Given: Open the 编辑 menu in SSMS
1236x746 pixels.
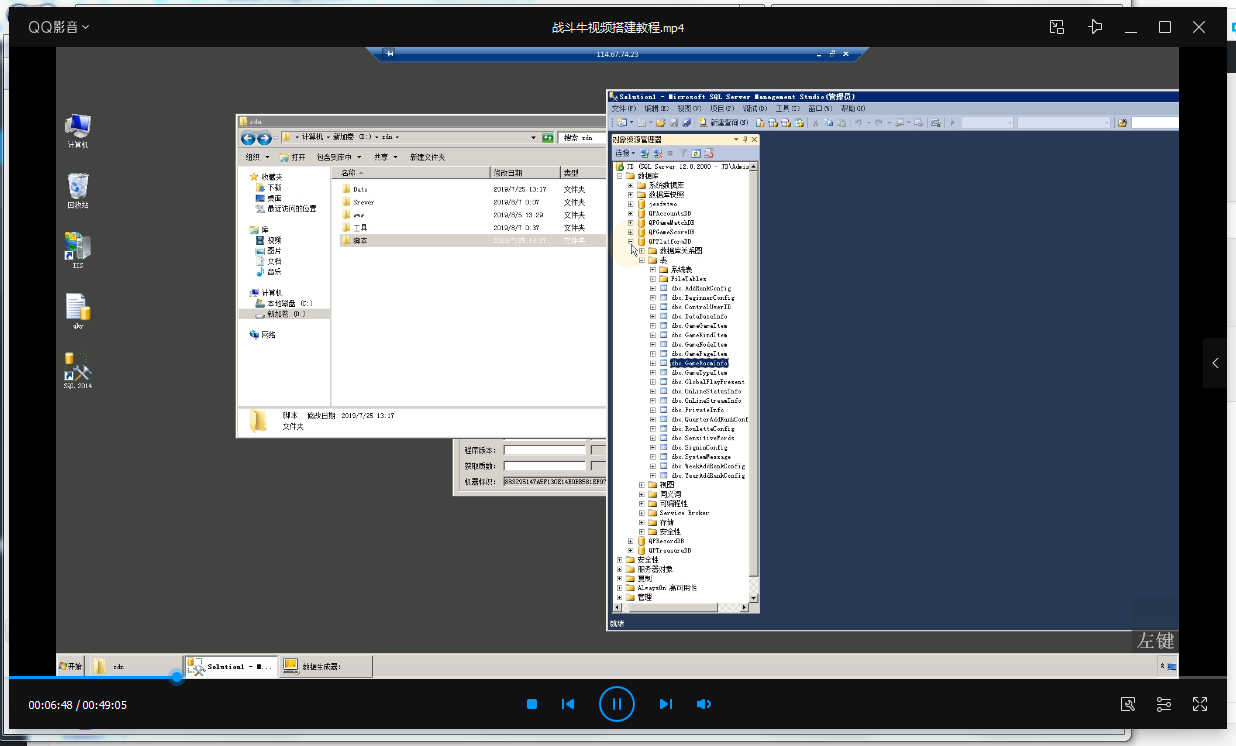Looking at the screenshot, I should (656, 108).
